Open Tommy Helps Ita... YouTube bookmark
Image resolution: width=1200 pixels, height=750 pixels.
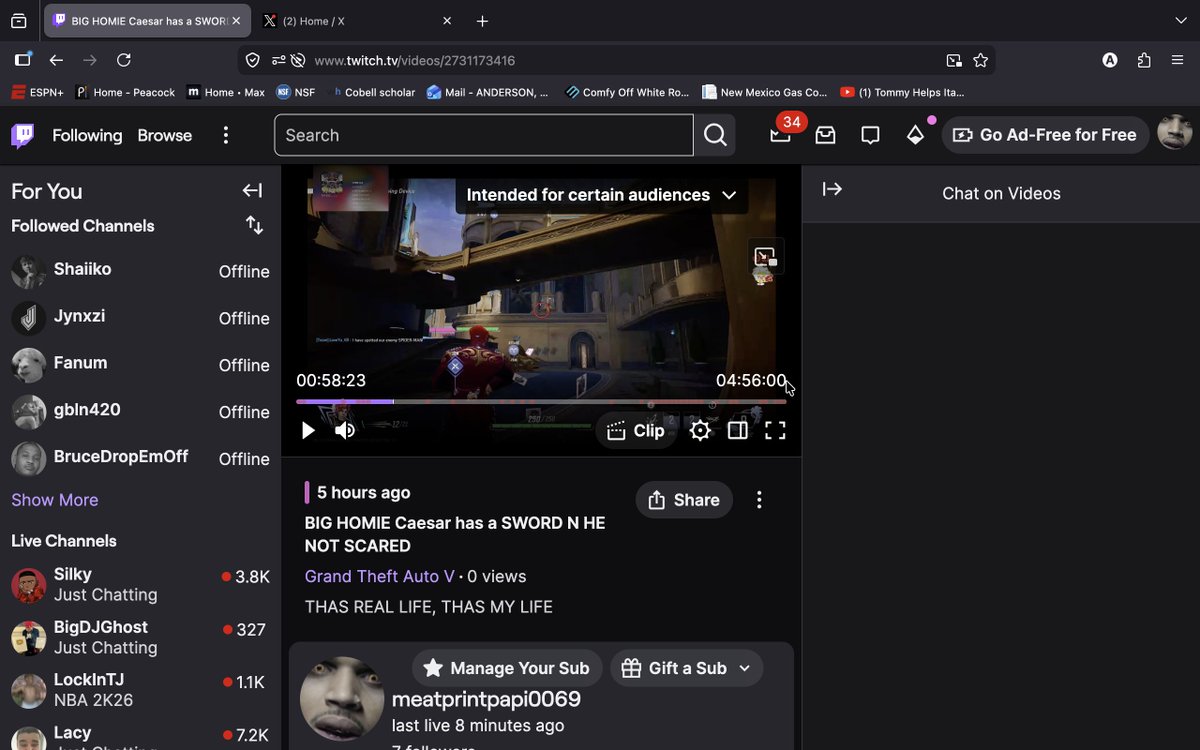903,92
